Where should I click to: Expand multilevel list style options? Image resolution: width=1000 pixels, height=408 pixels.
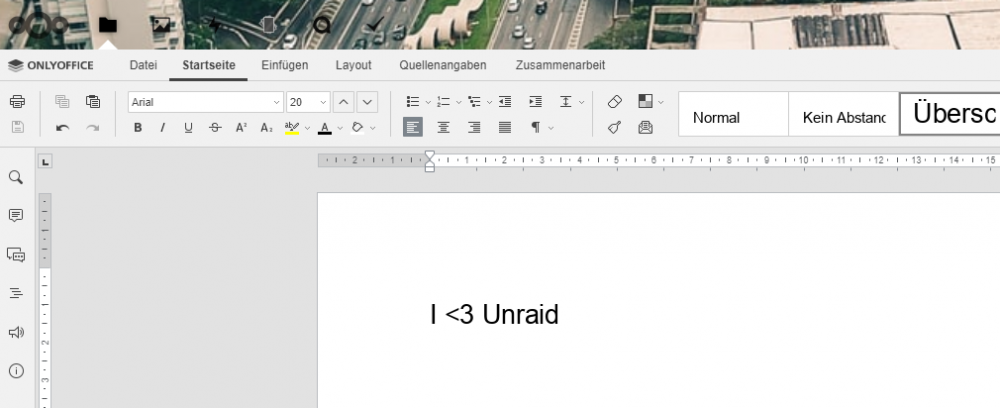tap(489, 102)
